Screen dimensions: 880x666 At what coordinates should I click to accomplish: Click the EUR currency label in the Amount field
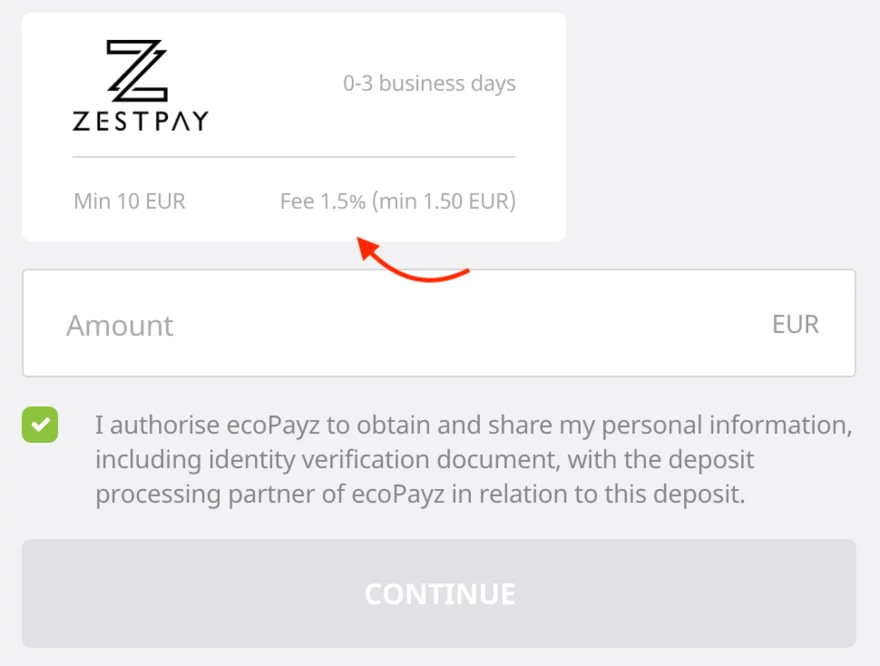click(x=795, y=323)
